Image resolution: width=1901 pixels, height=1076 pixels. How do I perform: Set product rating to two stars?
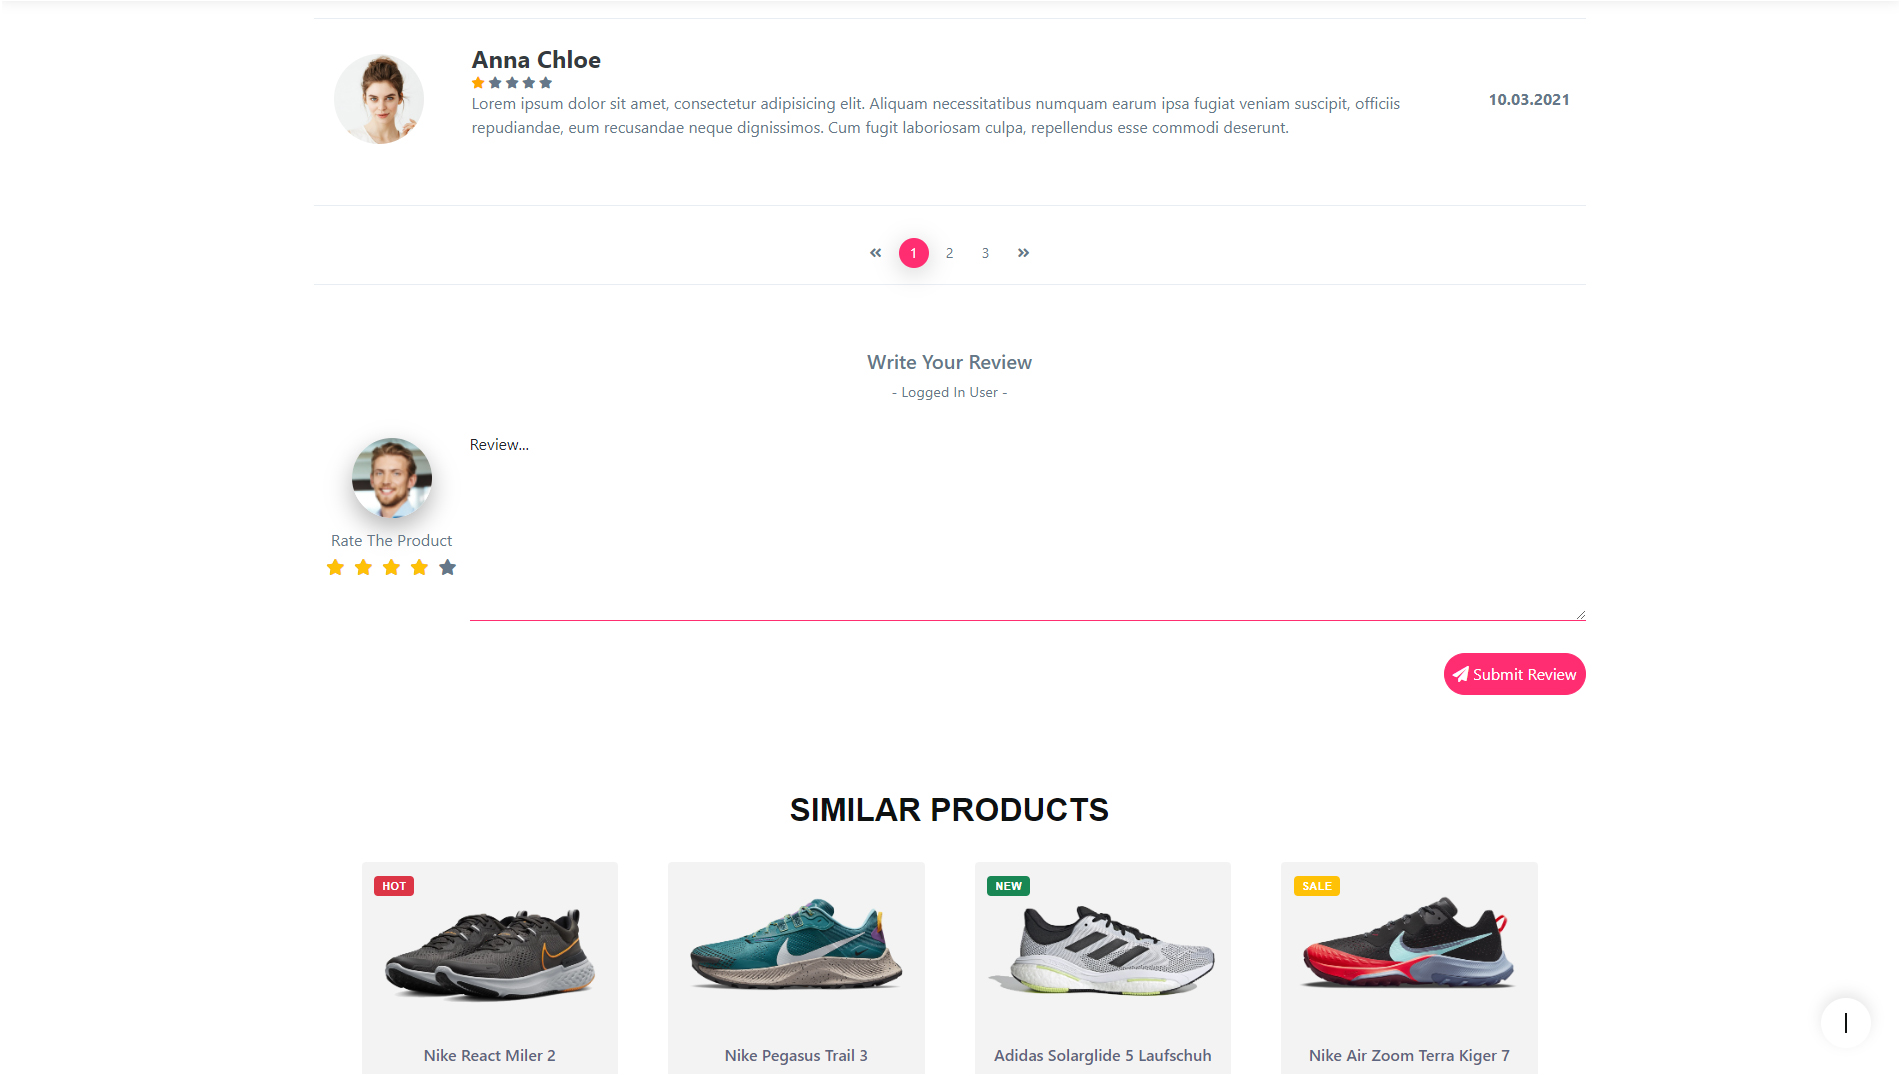[364, 568]
